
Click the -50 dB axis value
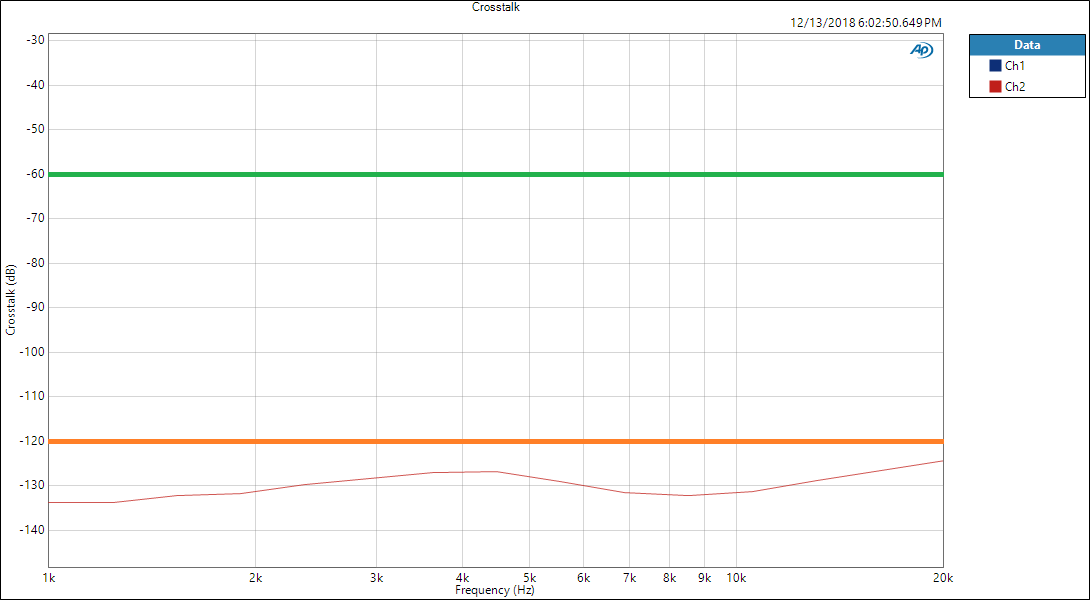pyautogui.click(x=35, y=129)
